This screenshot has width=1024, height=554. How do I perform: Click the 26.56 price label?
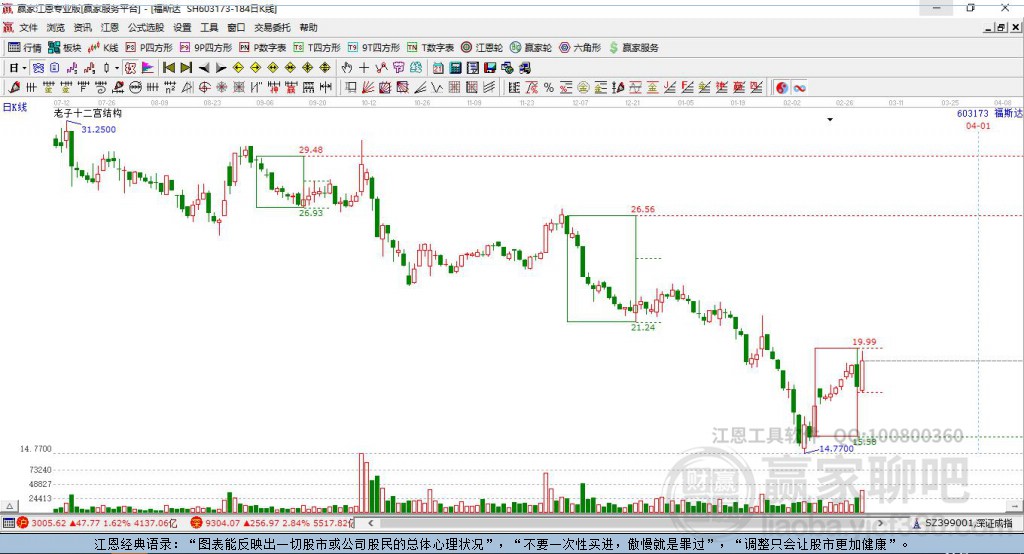tap(643, 209)
